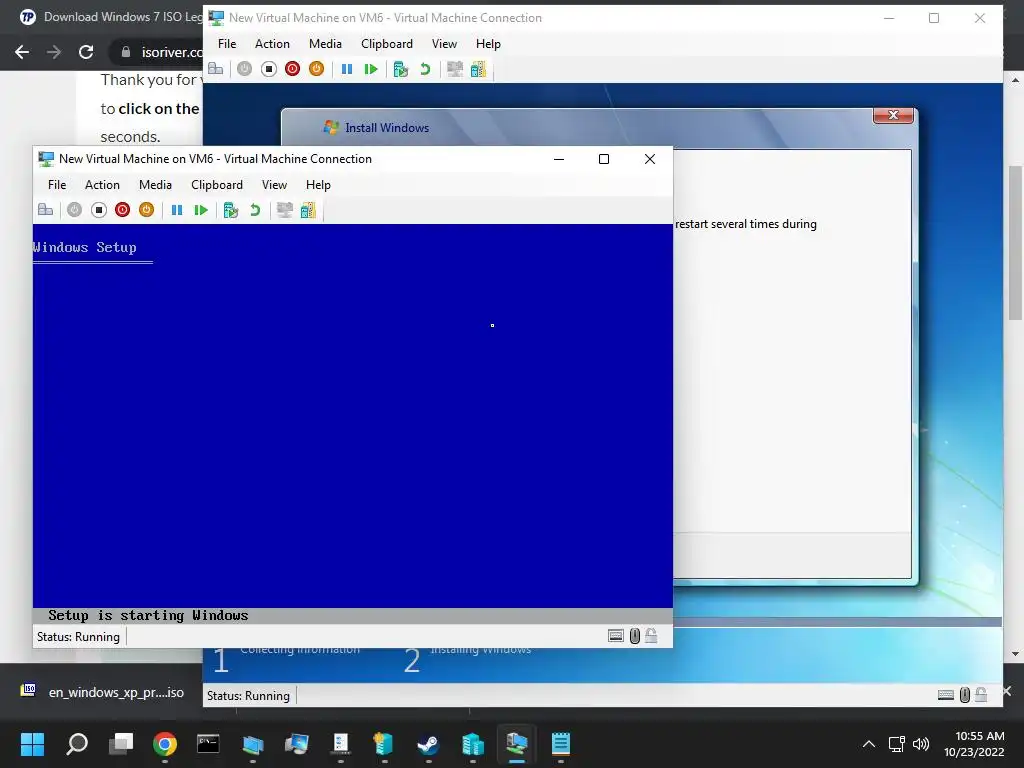Screen dimensions: 1024x768
Task: Click the Windows Start button on taskbar
Action: (32, 744)
